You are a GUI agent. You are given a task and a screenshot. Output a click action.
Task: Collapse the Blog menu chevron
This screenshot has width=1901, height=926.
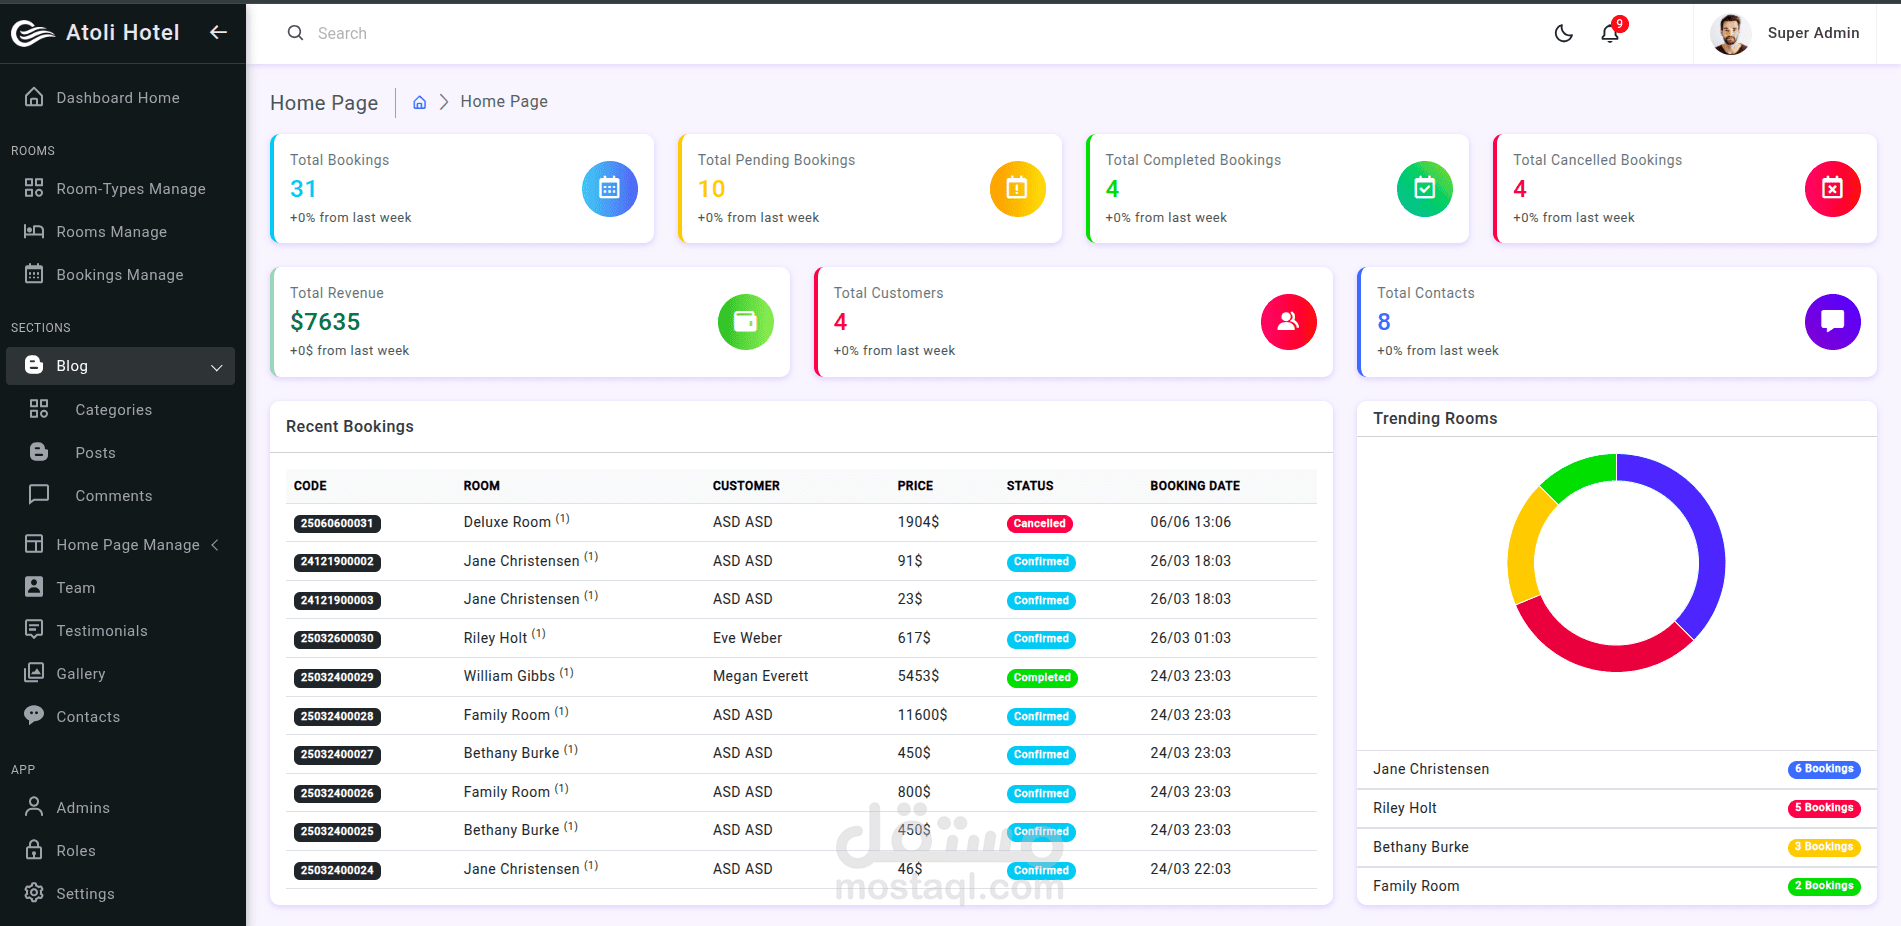[217, 367]
